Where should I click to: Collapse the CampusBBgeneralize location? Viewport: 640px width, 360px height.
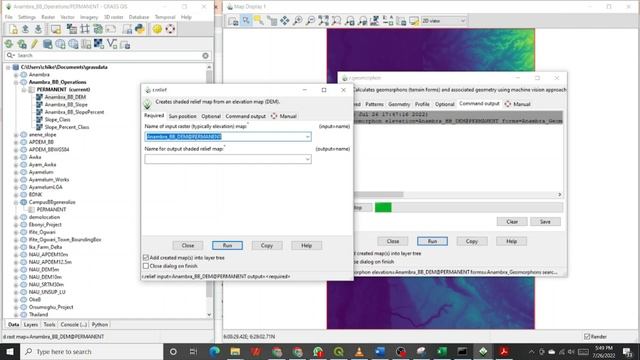pos(16,202)
